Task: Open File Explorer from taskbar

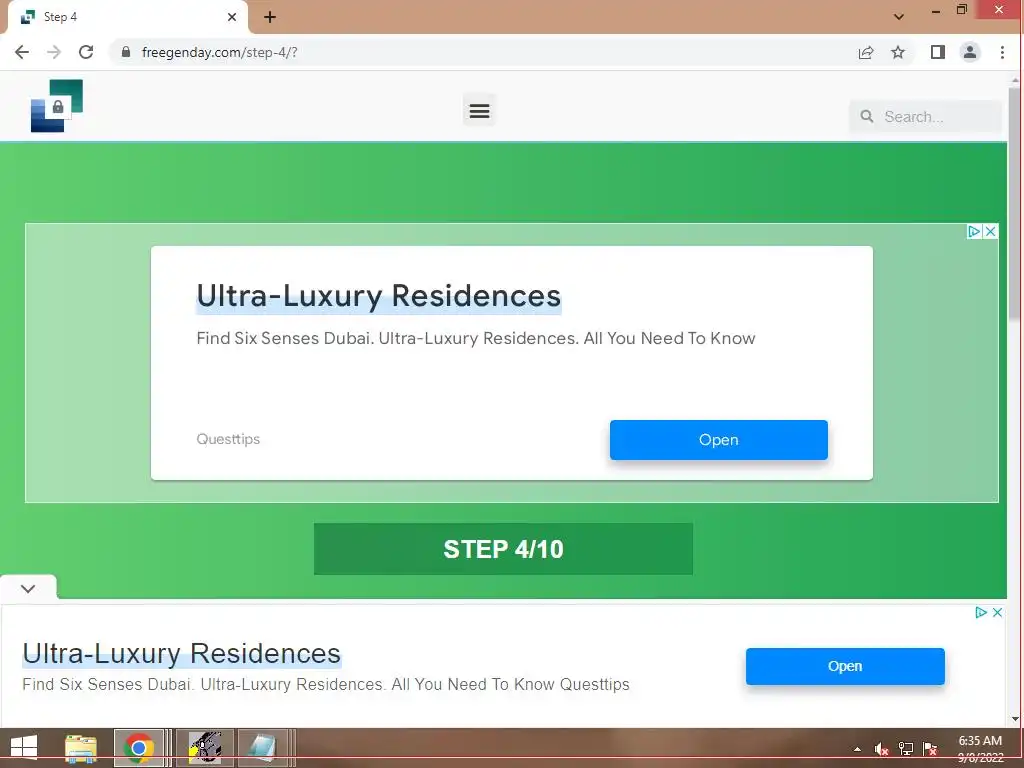Action: click(x=81, y=747)
